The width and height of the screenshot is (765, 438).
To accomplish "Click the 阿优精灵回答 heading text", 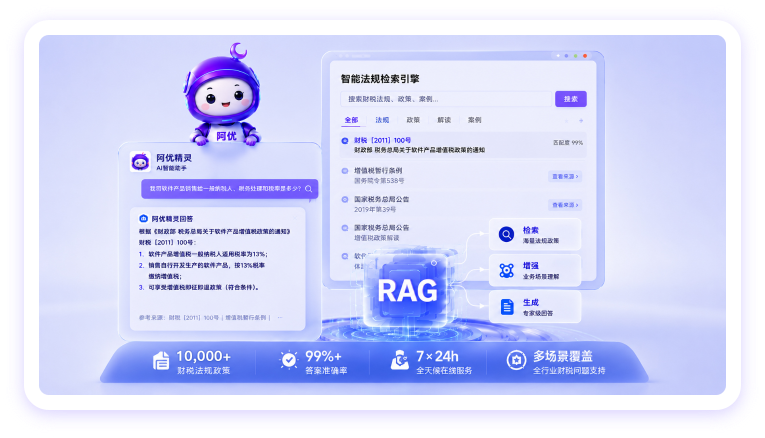I will pyautogui.click(x=172, y=219).
